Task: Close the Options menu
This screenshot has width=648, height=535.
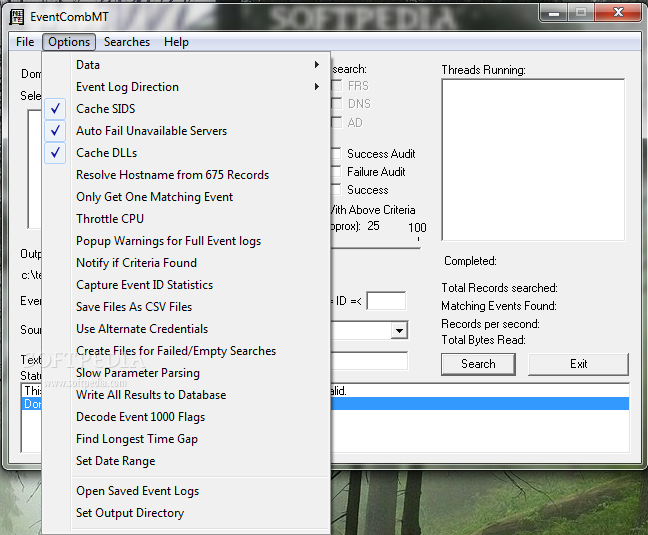Action: (69, 42)
